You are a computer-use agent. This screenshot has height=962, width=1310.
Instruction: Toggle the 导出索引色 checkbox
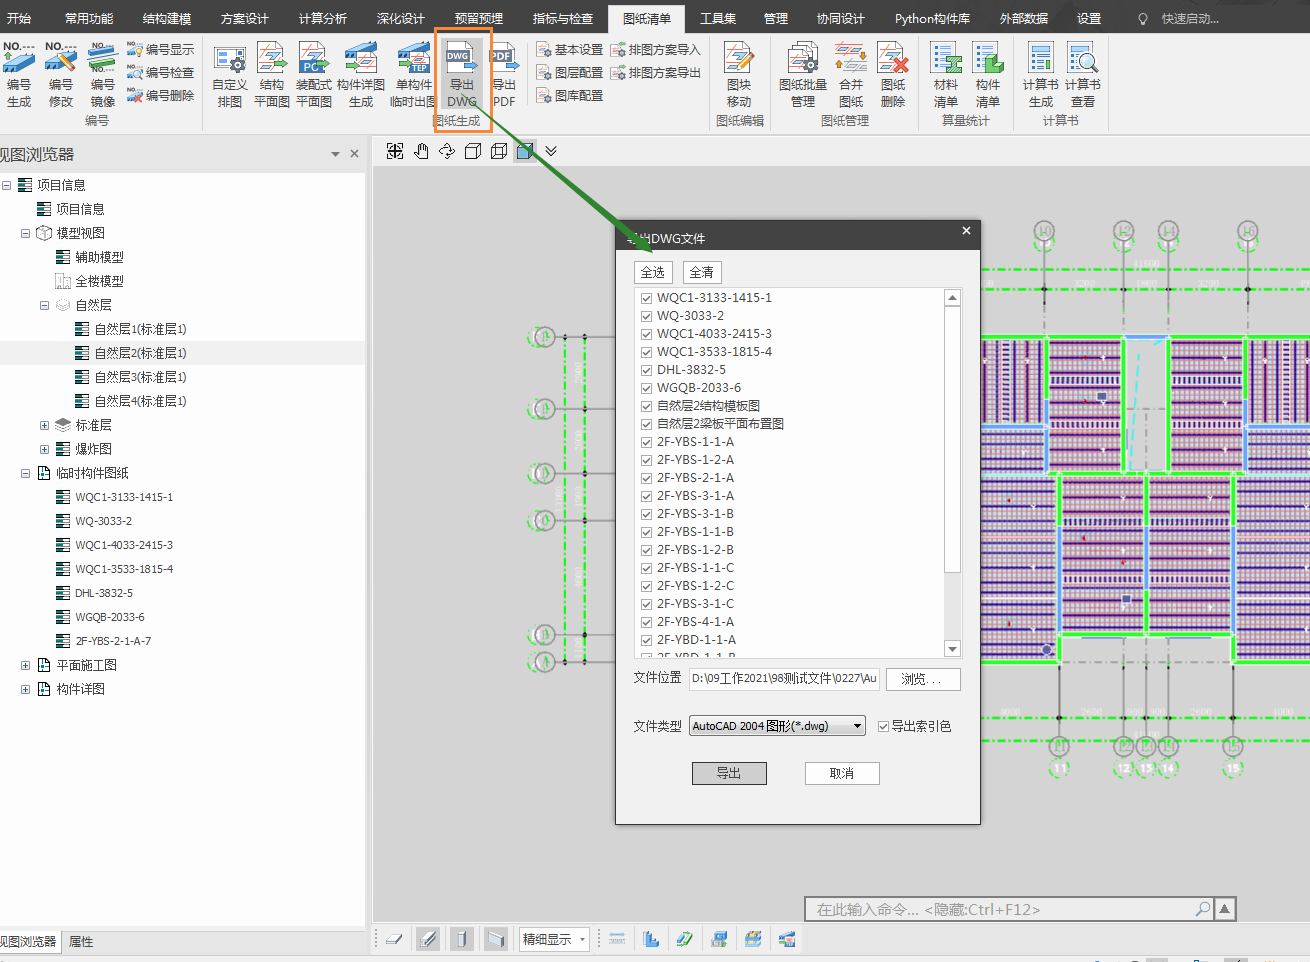coord(884,727)
